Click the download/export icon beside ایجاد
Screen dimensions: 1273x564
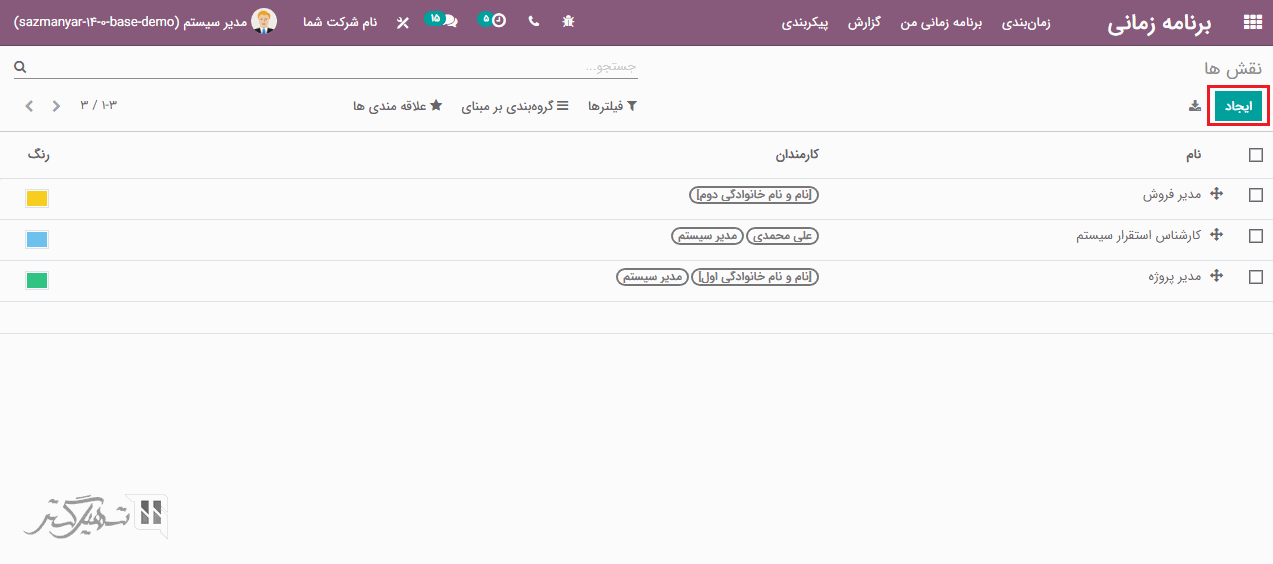coord(1194,106)
